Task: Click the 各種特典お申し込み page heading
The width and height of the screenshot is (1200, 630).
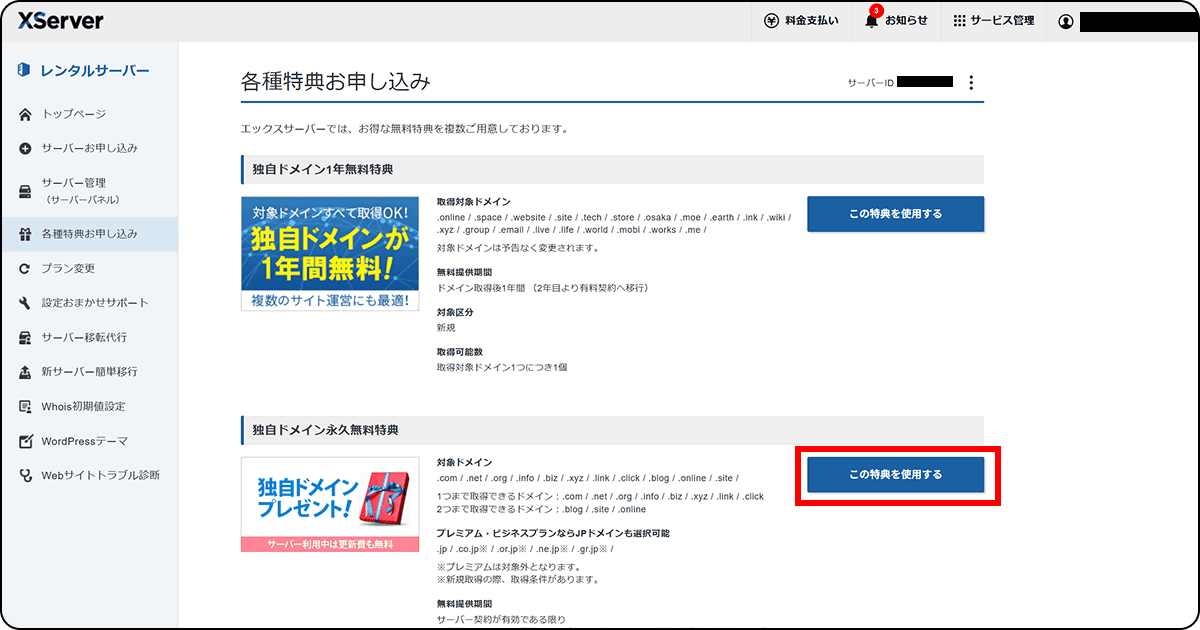Action: [x=336, y=82]
